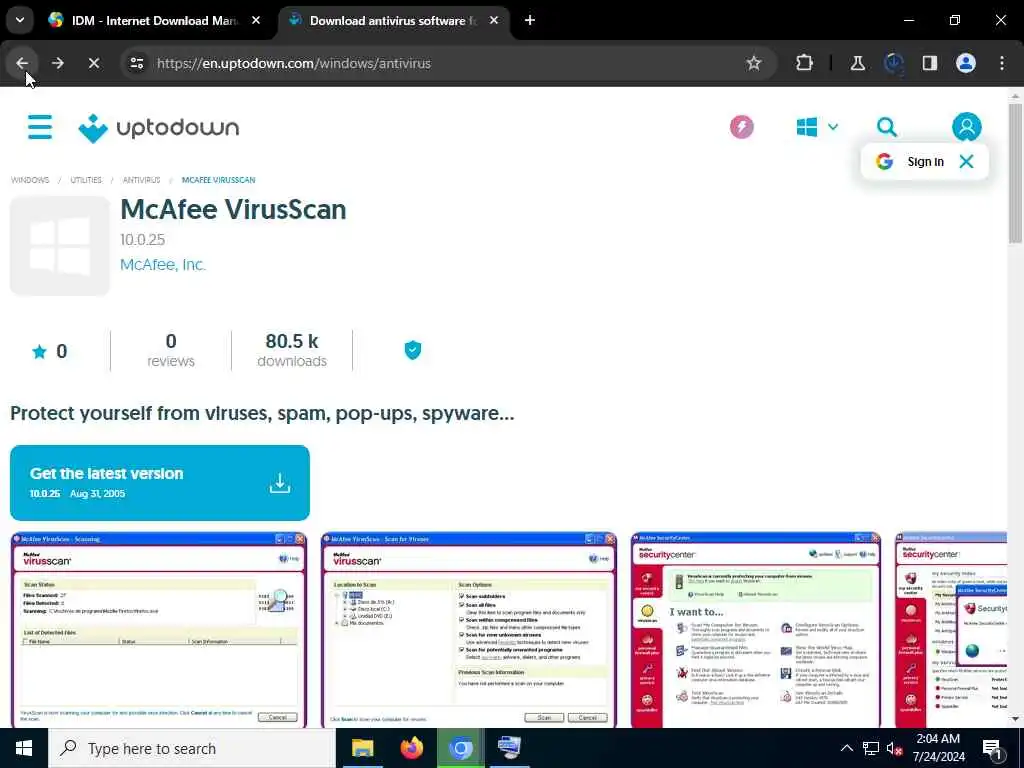Click the 80.5 k downloads stat
Image resolution: width=1024 pixels, height=768 pixels.
292,350
